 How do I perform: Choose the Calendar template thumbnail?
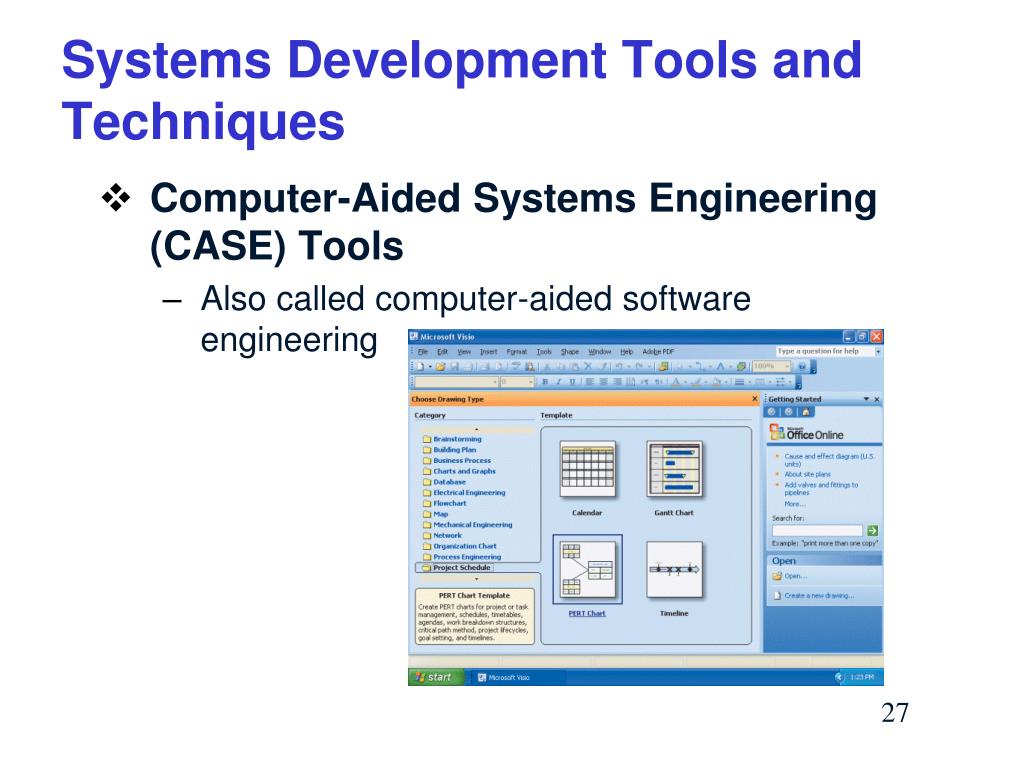(587, 470)
